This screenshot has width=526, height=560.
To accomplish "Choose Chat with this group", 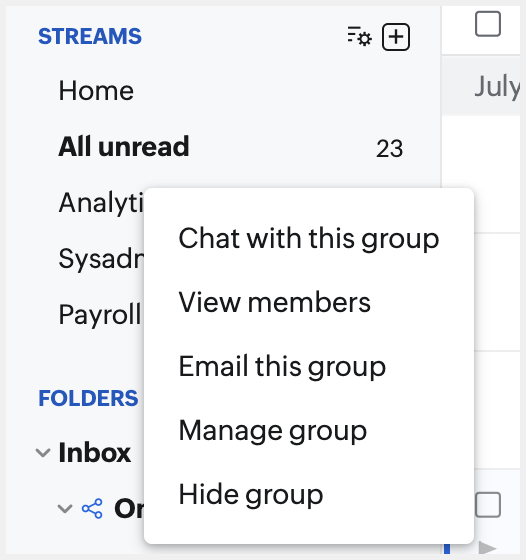I will tap(309, 239).
